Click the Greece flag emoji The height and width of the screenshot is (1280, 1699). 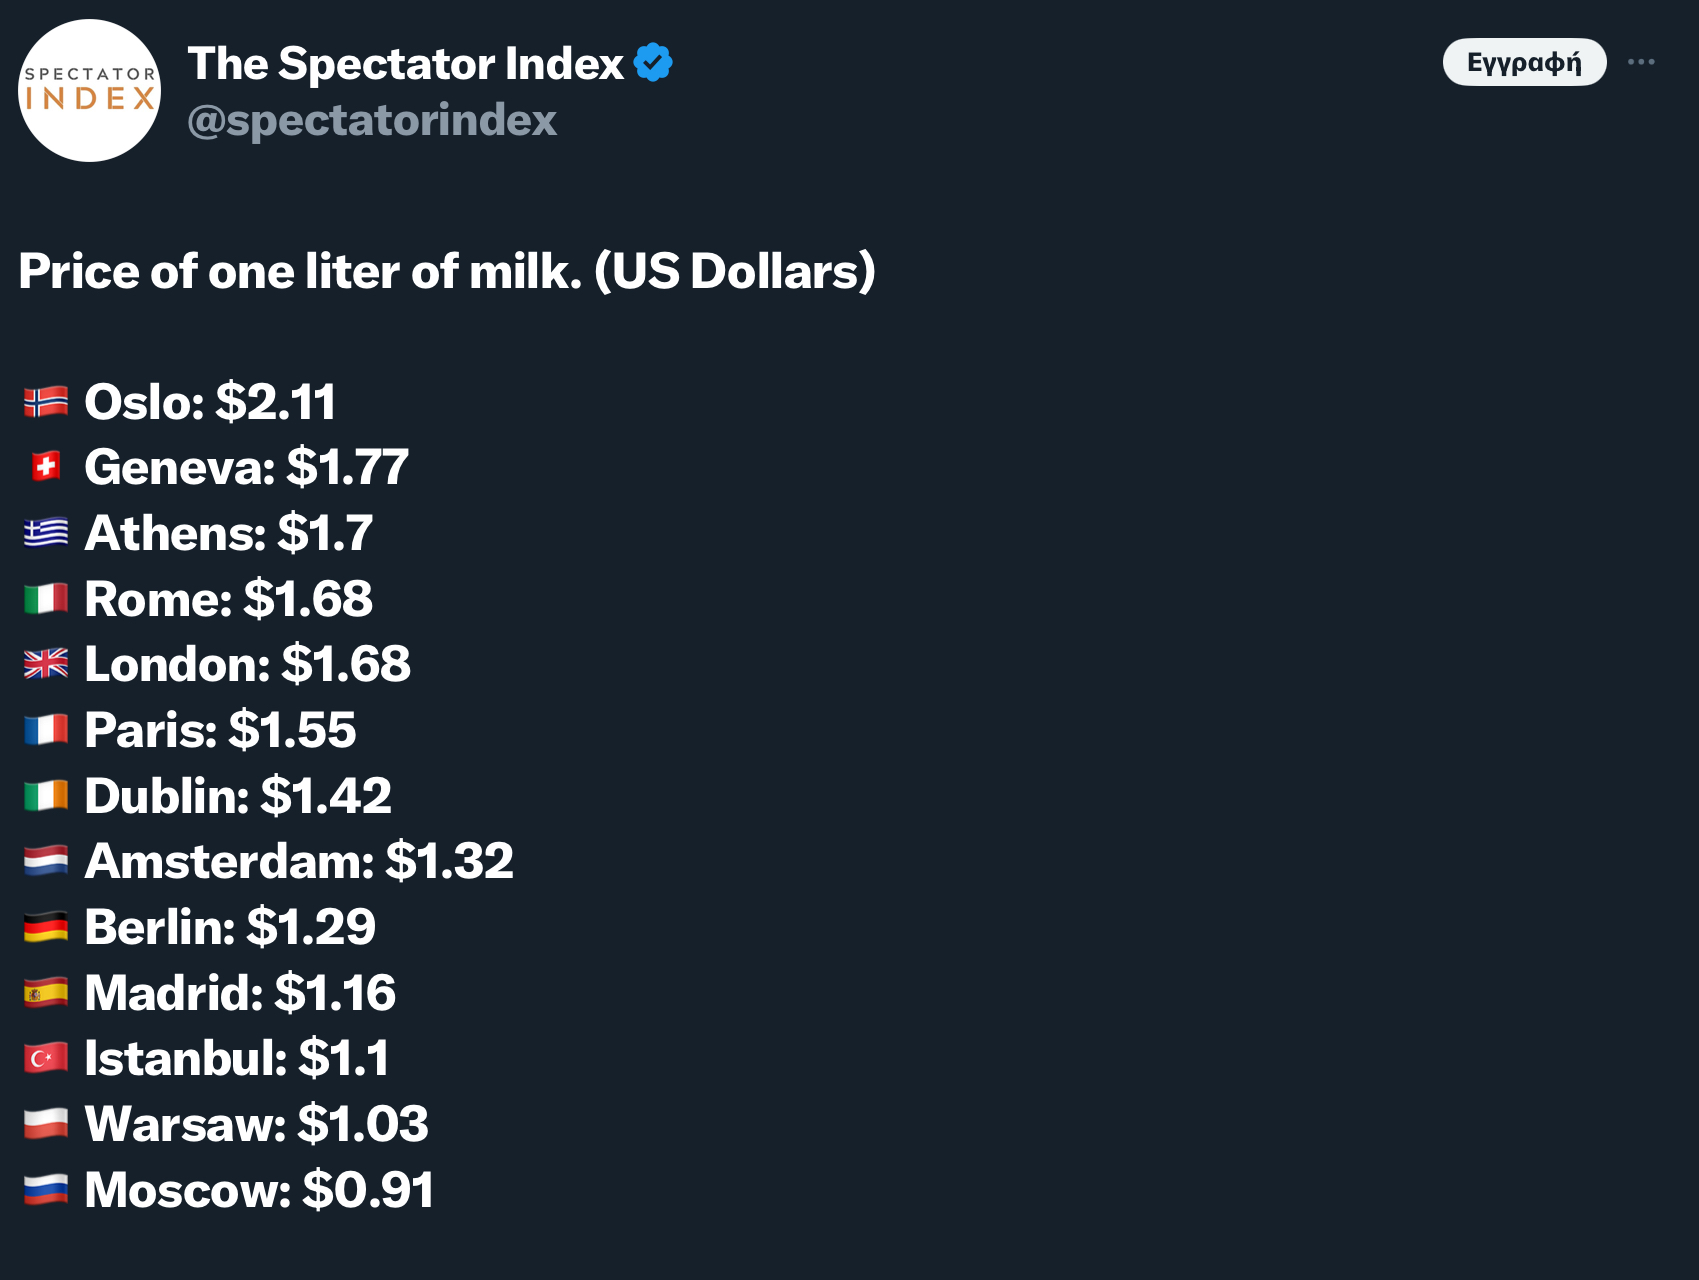tap(46, 533)
